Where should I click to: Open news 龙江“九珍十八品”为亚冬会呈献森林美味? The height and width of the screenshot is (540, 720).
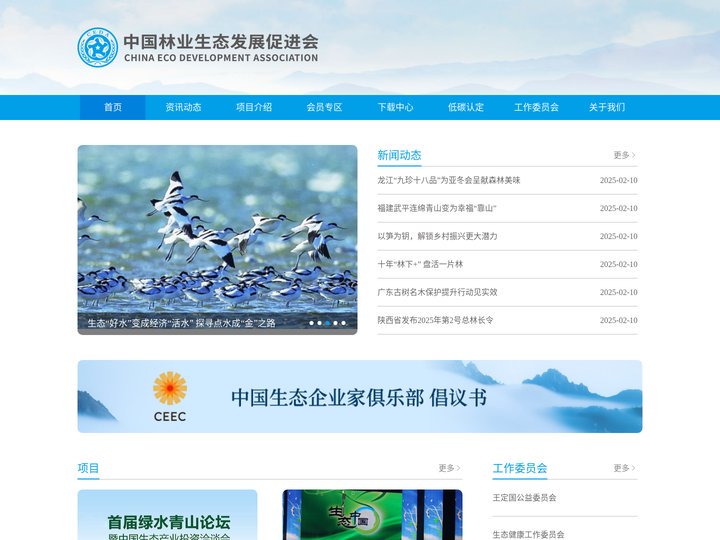click(449, 180)
